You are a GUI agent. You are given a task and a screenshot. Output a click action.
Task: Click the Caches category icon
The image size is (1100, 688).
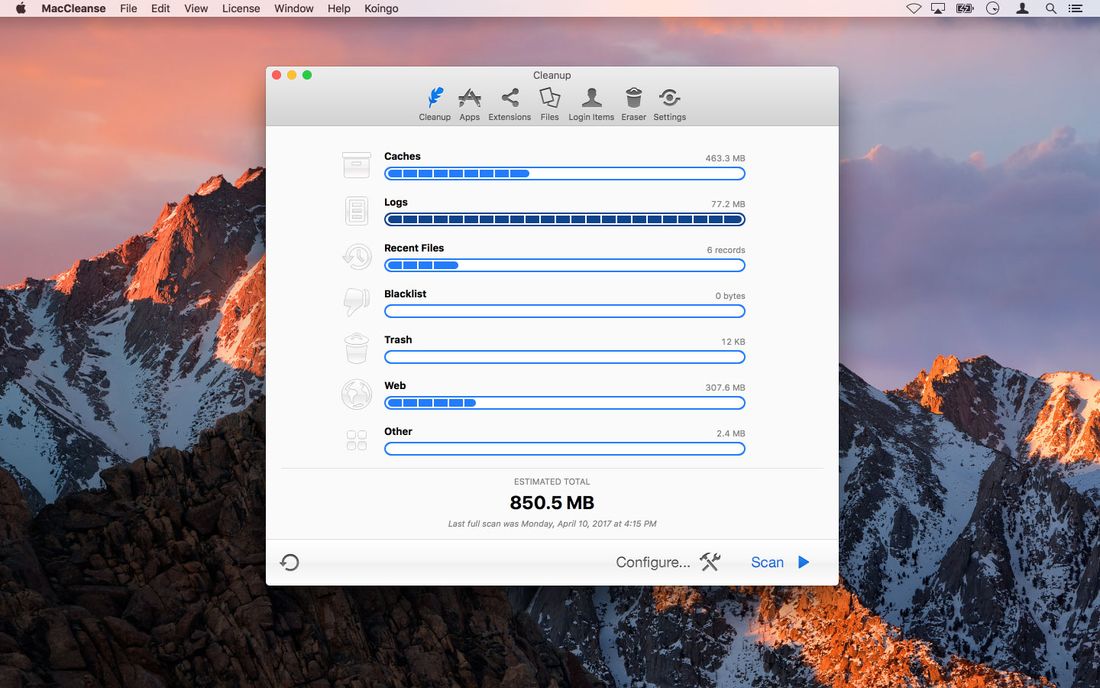pos(356,164)
